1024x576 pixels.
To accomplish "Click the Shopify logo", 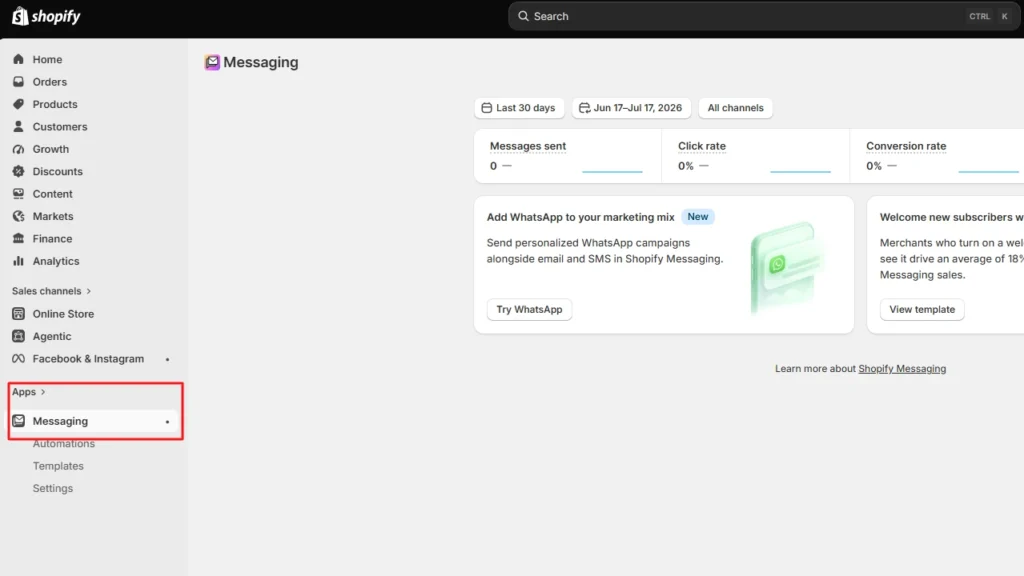I will (x=46, y=16).
